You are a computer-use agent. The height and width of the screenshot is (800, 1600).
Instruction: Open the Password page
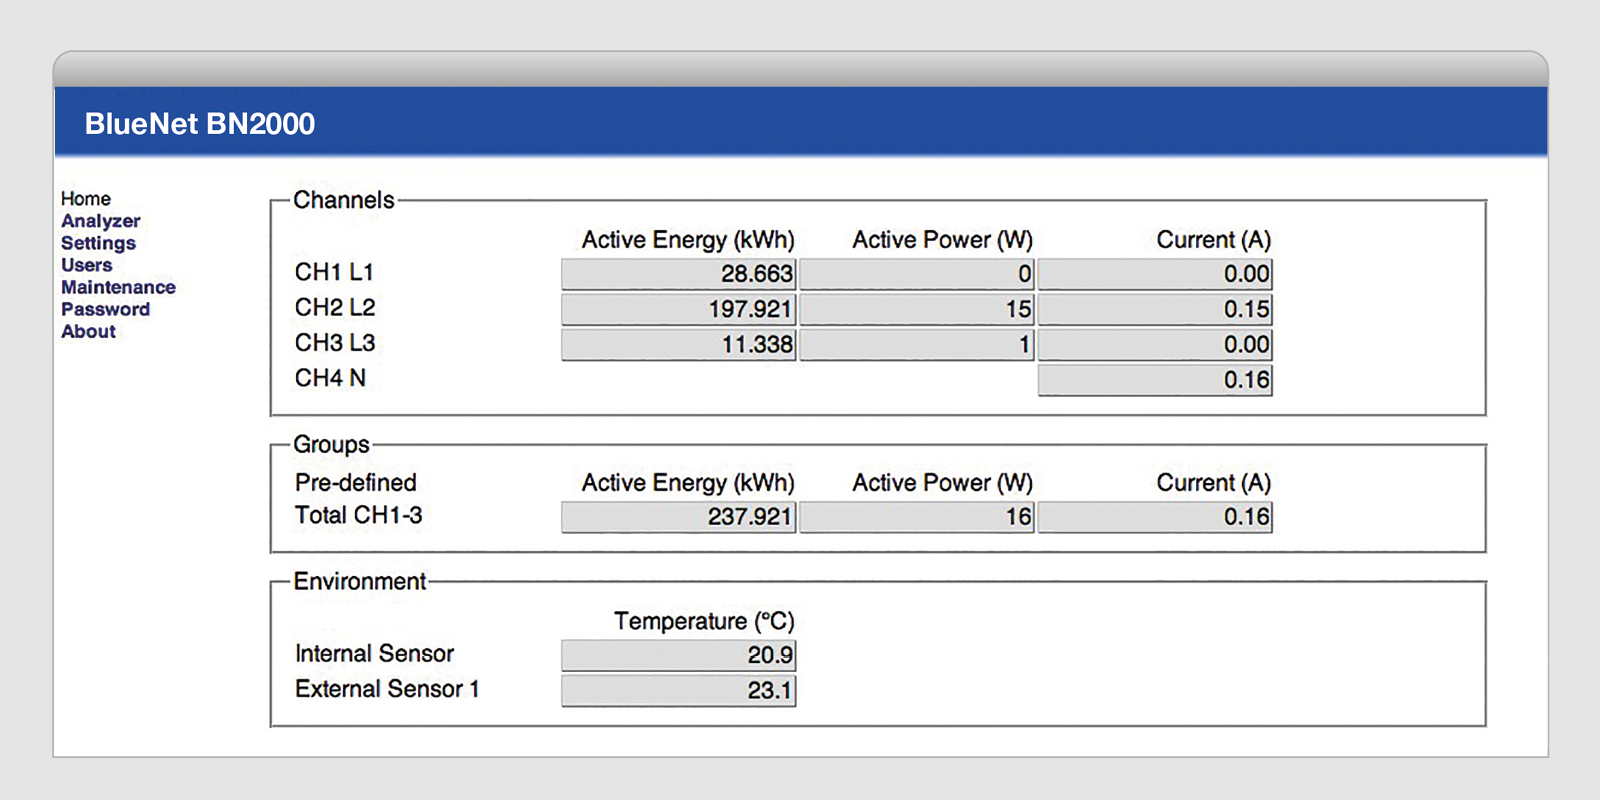coord(106,309)
